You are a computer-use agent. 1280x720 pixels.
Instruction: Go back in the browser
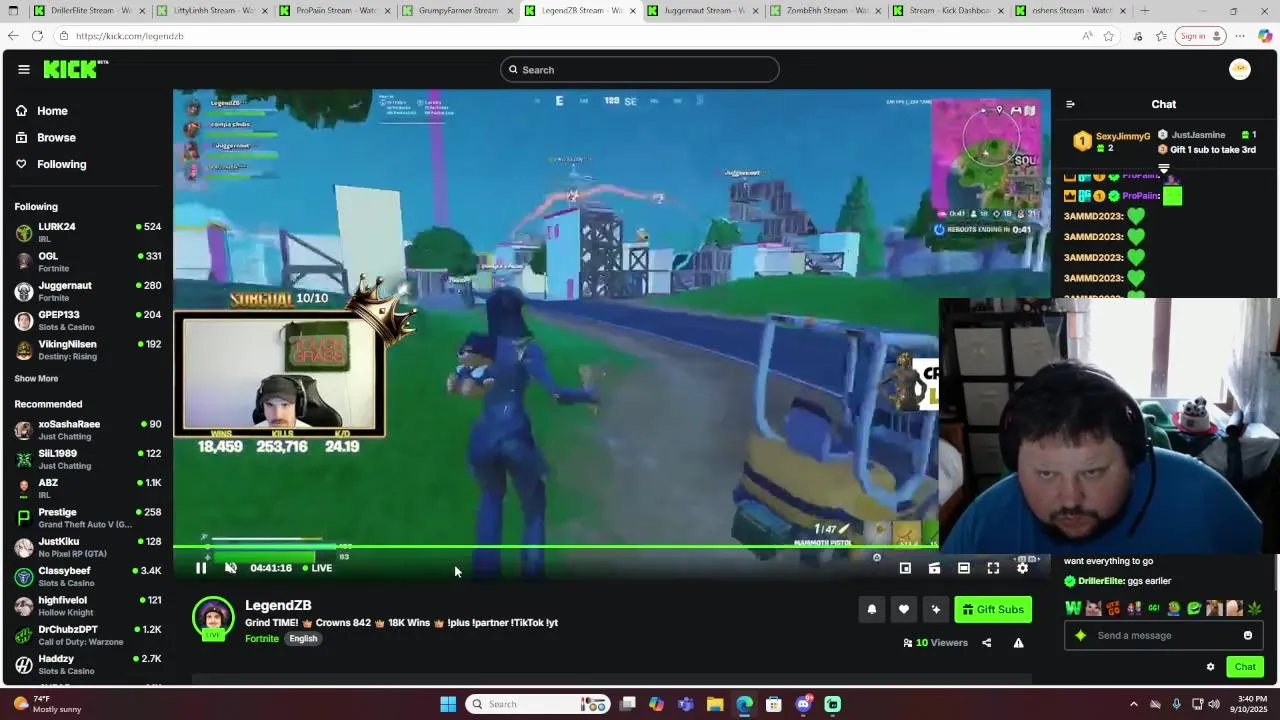pos(12,36)
